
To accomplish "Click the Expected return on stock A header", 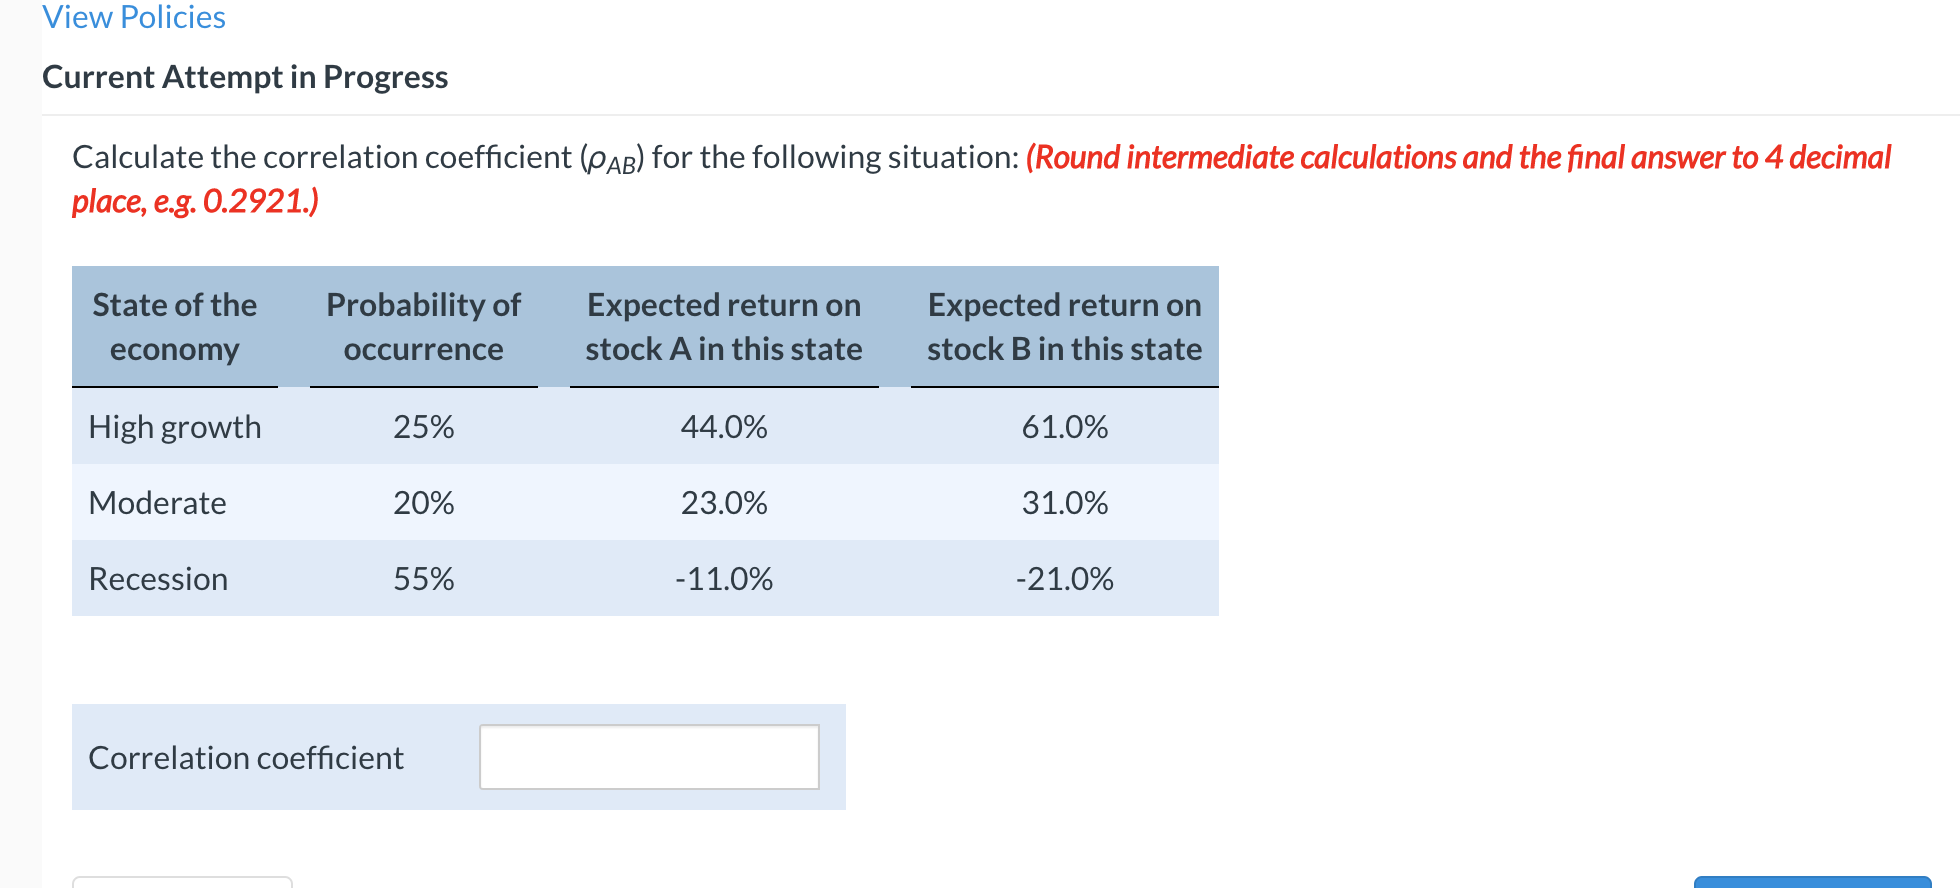I will point(723,326).
